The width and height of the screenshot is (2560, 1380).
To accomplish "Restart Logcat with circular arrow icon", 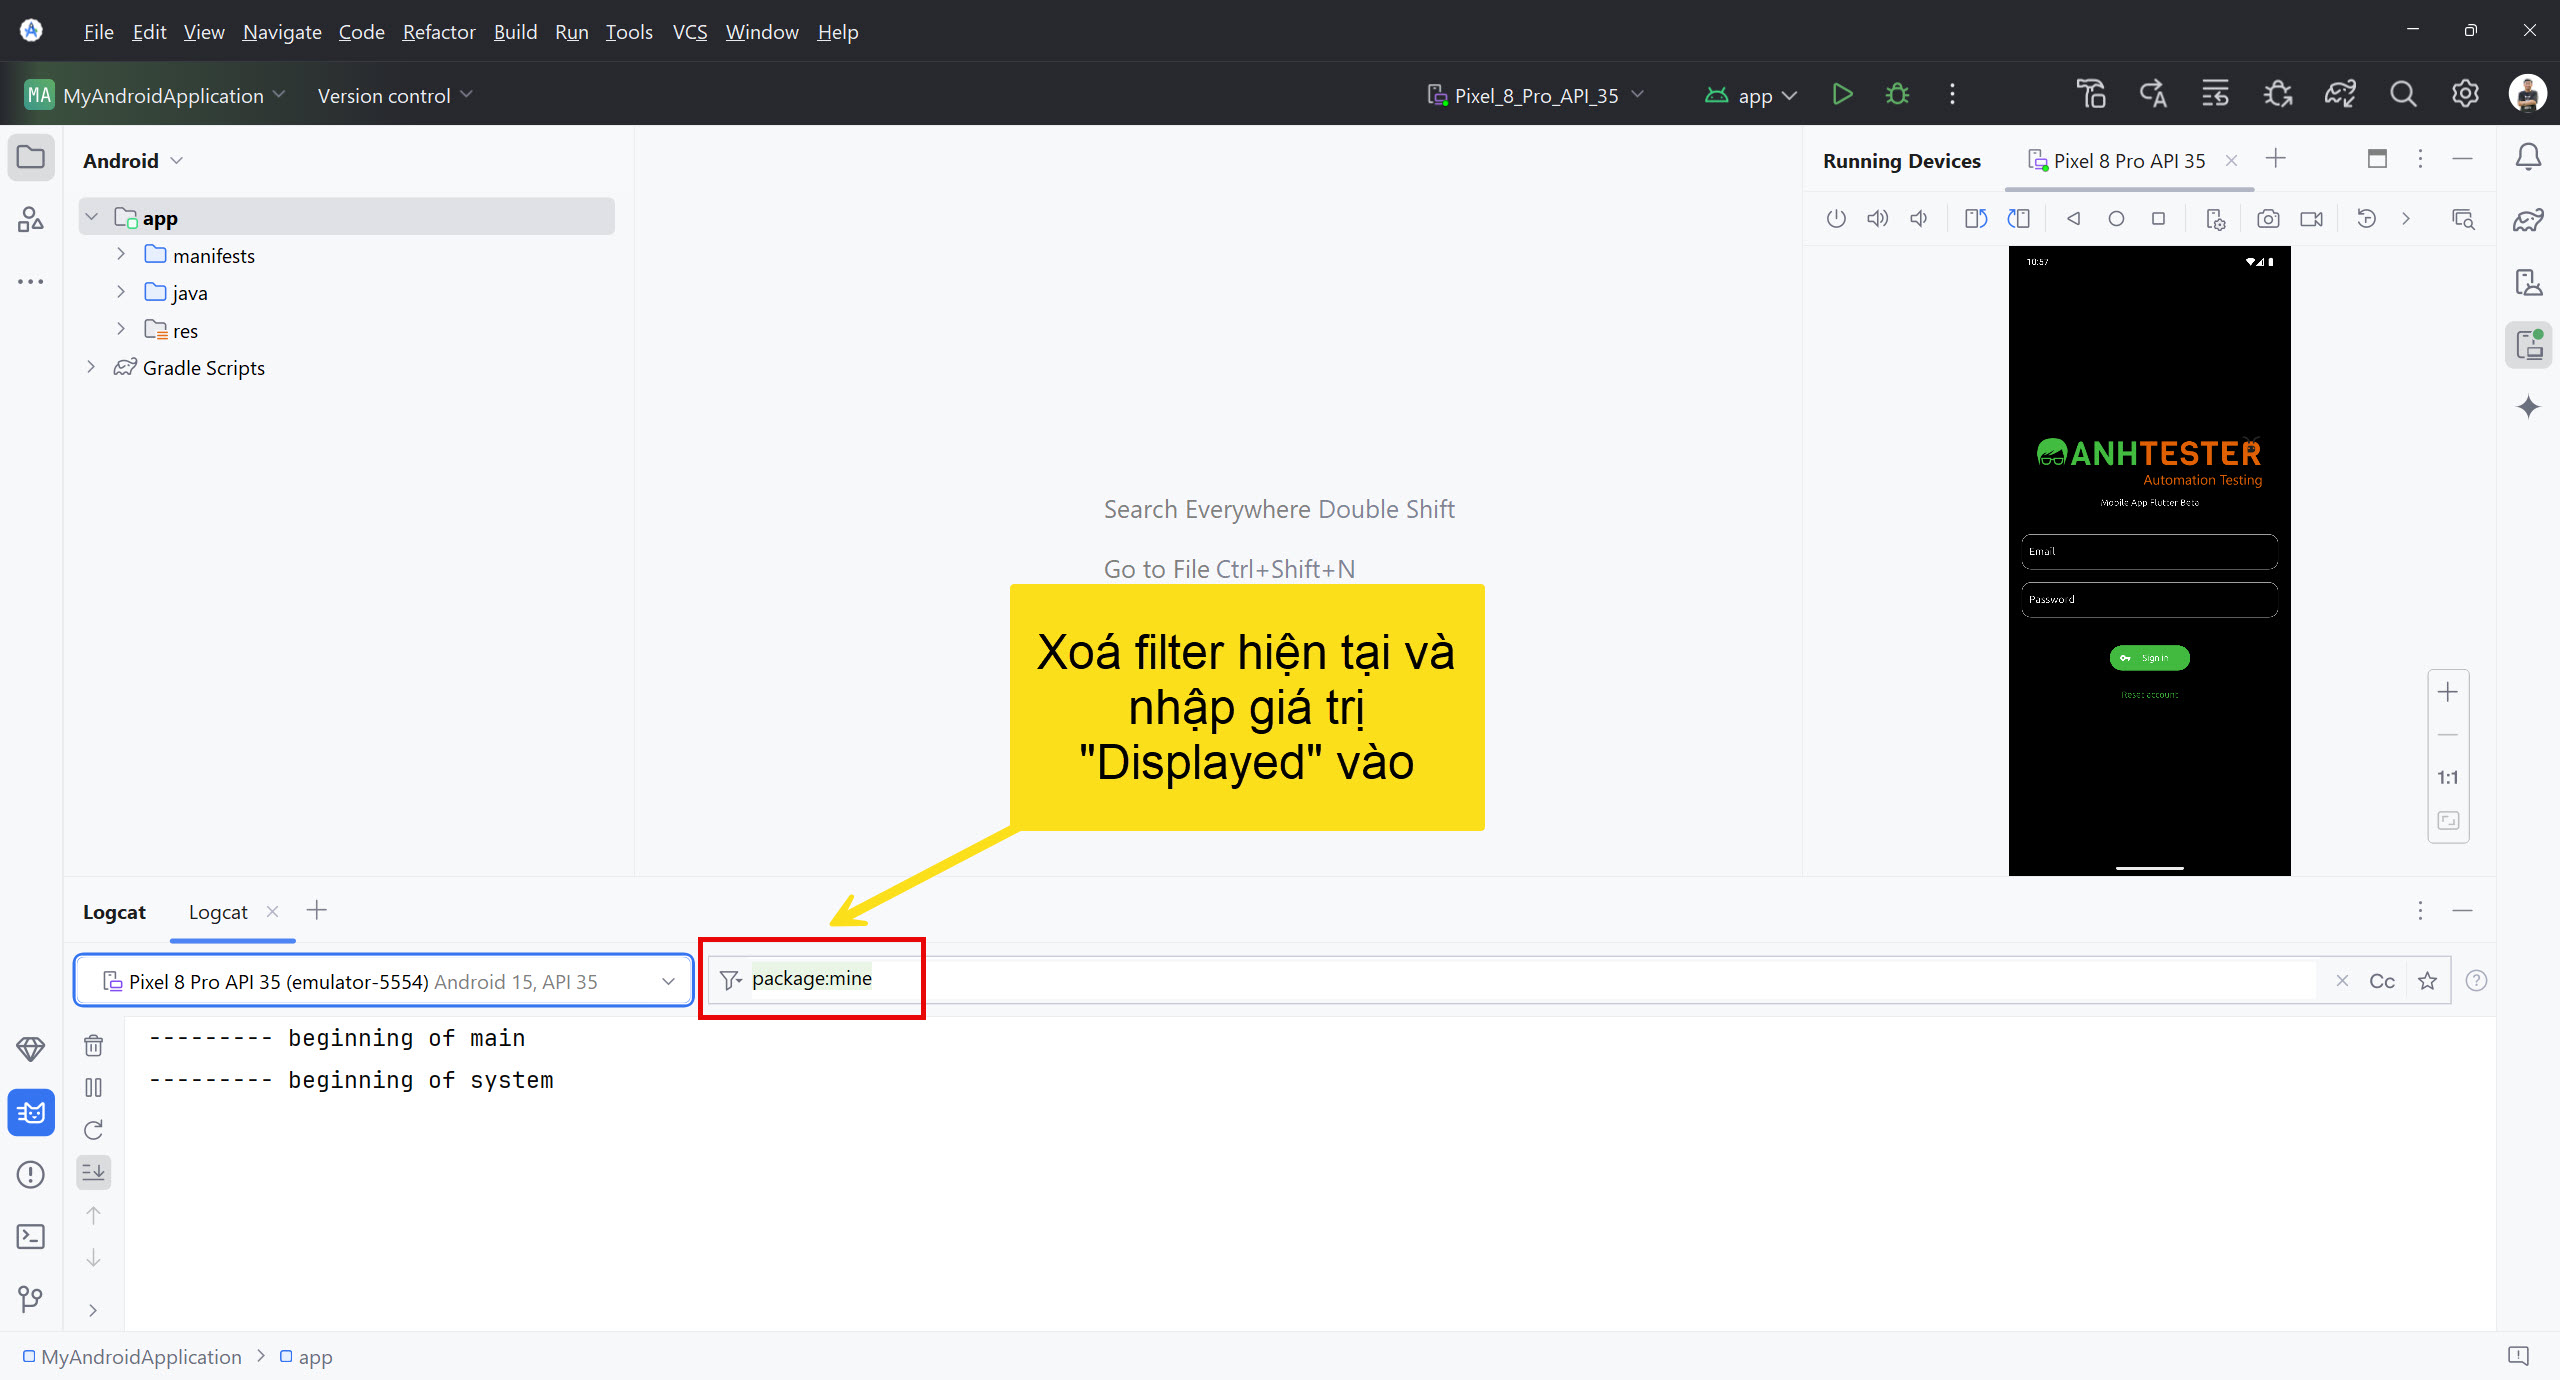I will [93, 1130].
